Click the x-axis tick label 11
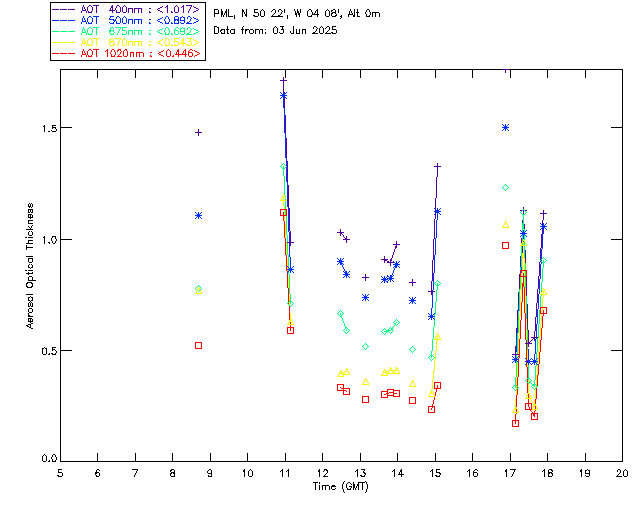 tap(285, 473)
